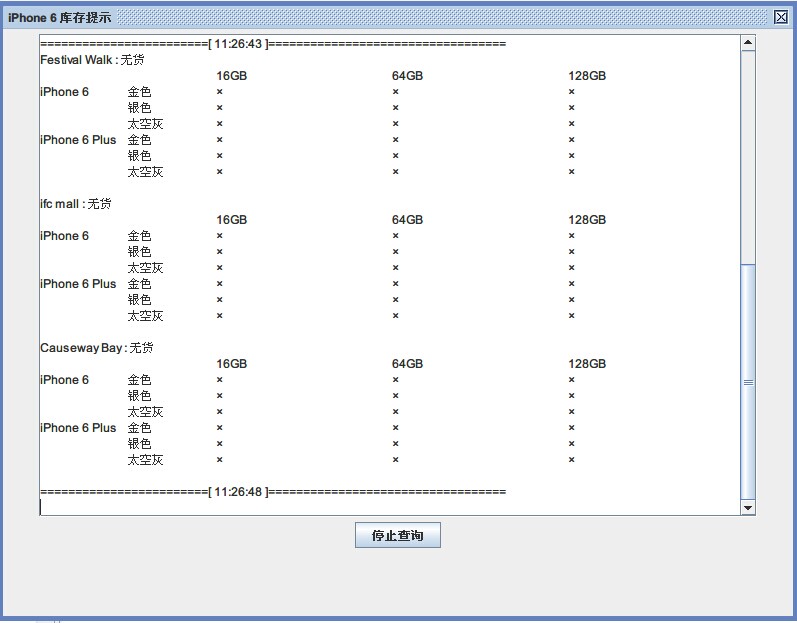Click 128GB × for ifc mall iPhone 6 Plus 太空灰
The width and height of the screenshot is (797, 623).
(572, 316)
